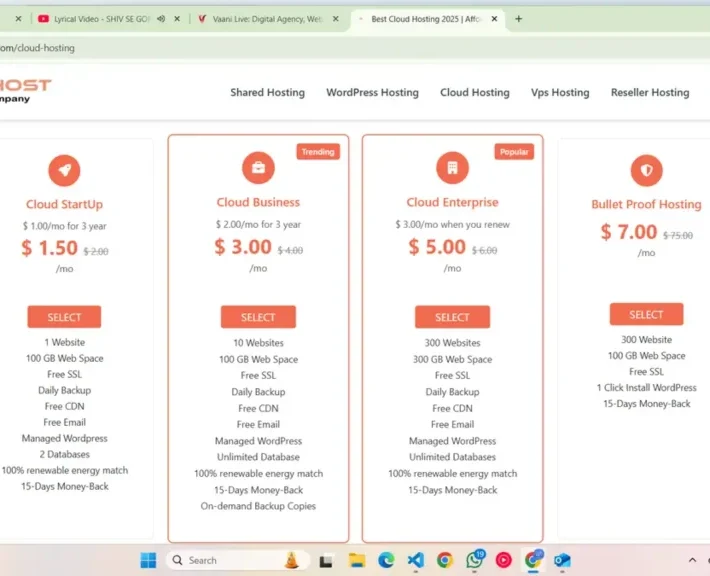Click the $ 5.00 price
Screen dimensions: 710x576
pos(437,247)
